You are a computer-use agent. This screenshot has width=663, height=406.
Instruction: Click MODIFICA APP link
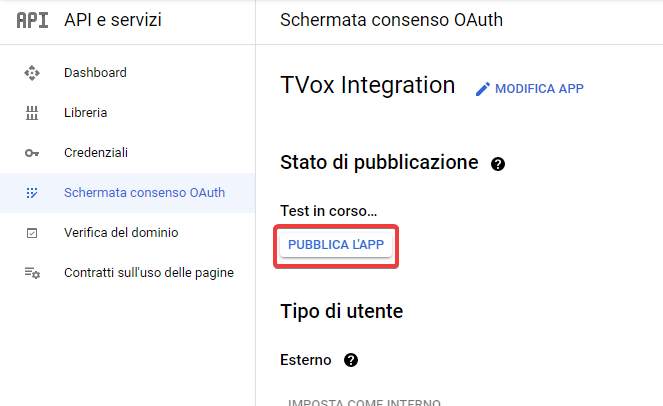[x=539, y=89]
